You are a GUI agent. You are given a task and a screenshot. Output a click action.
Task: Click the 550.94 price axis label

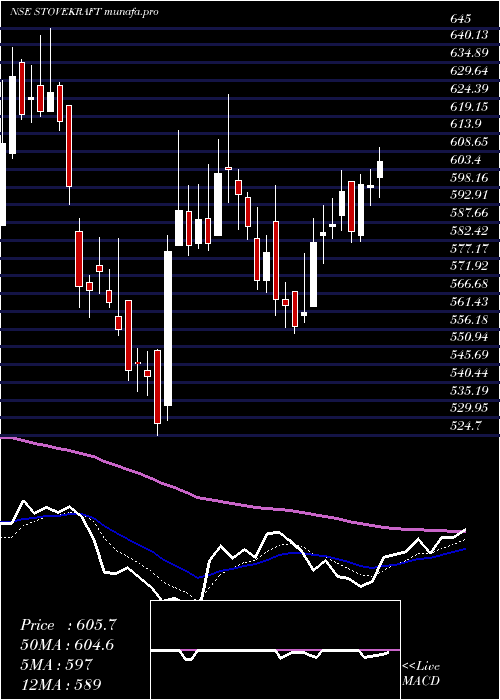tap(469, 337)
